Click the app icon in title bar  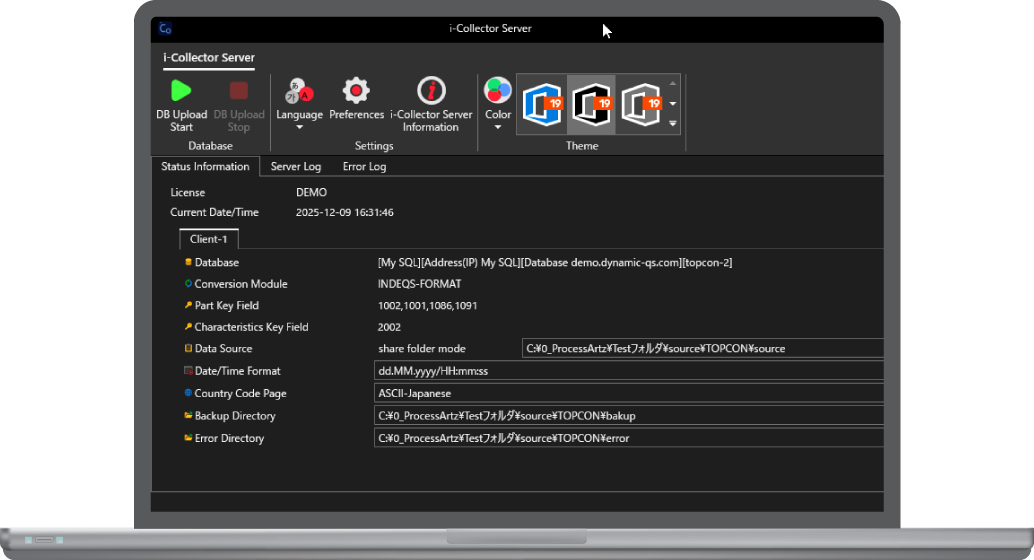166,29
